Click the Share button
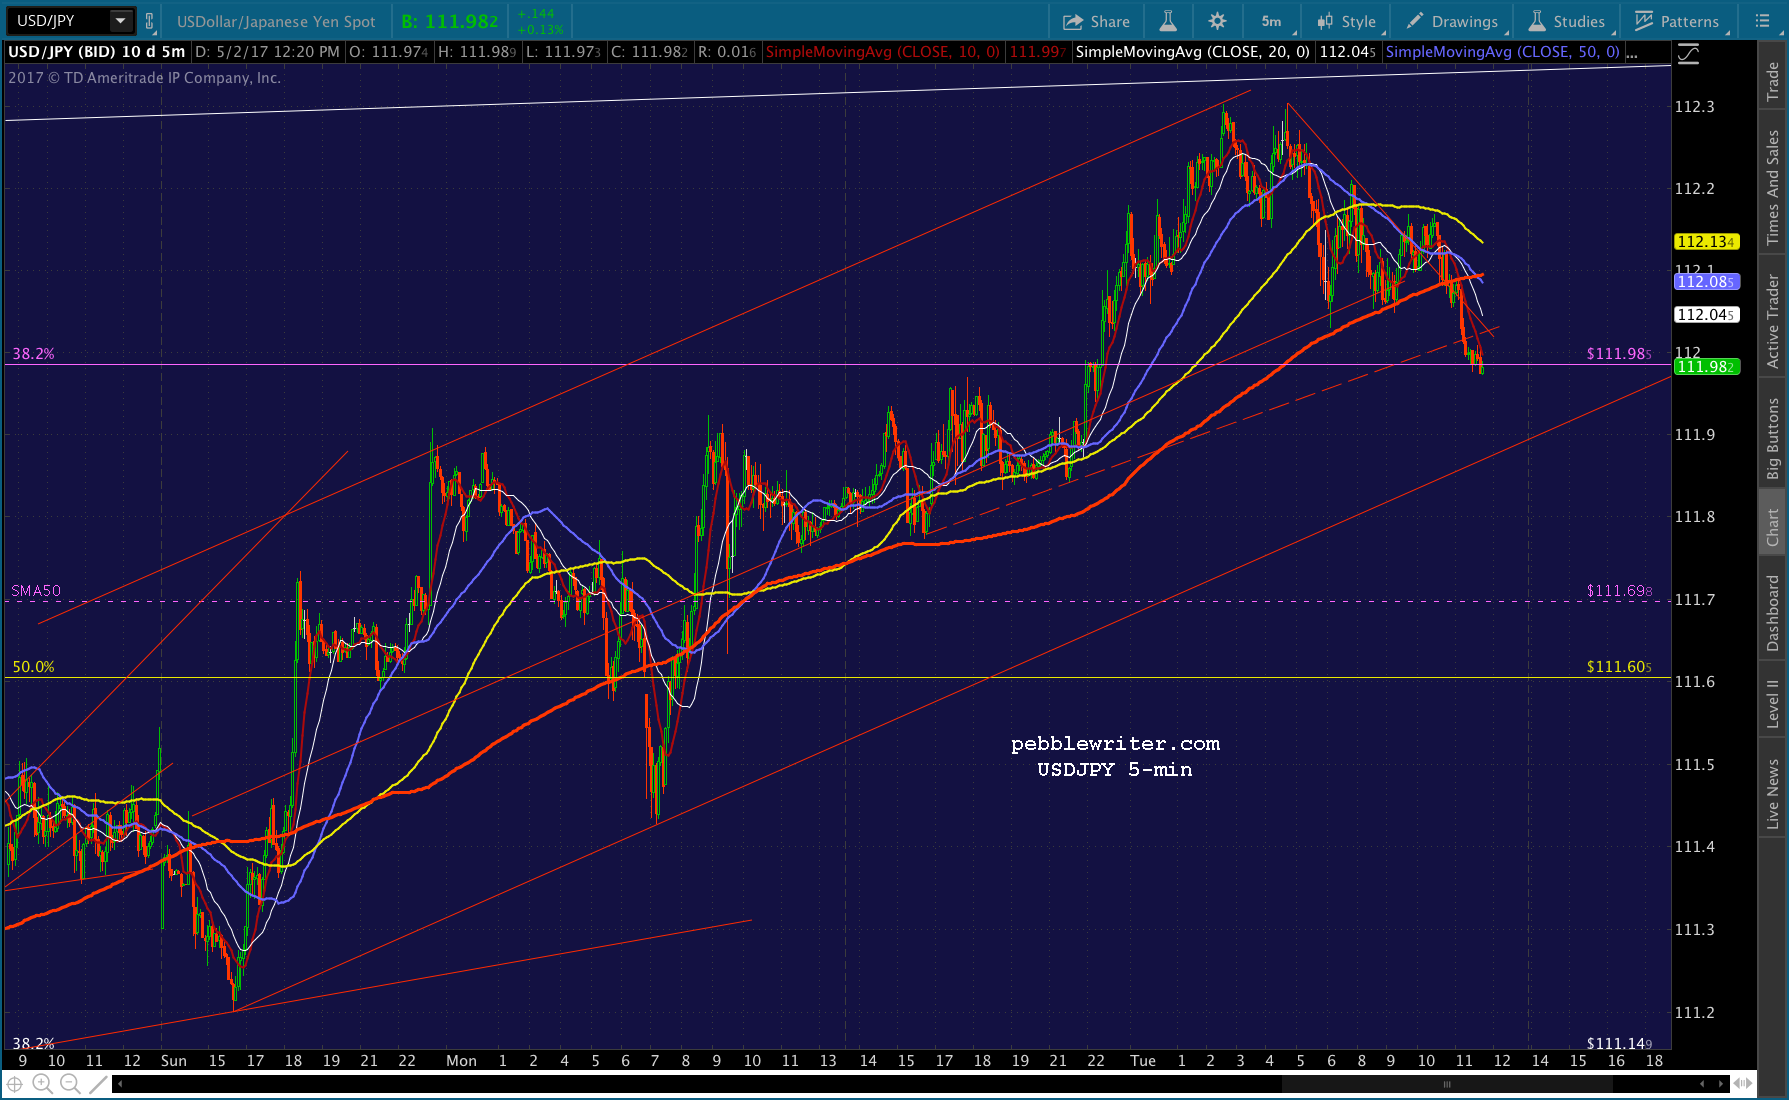Viewport: 1789px width, 1100px height. pos(1097,21)
